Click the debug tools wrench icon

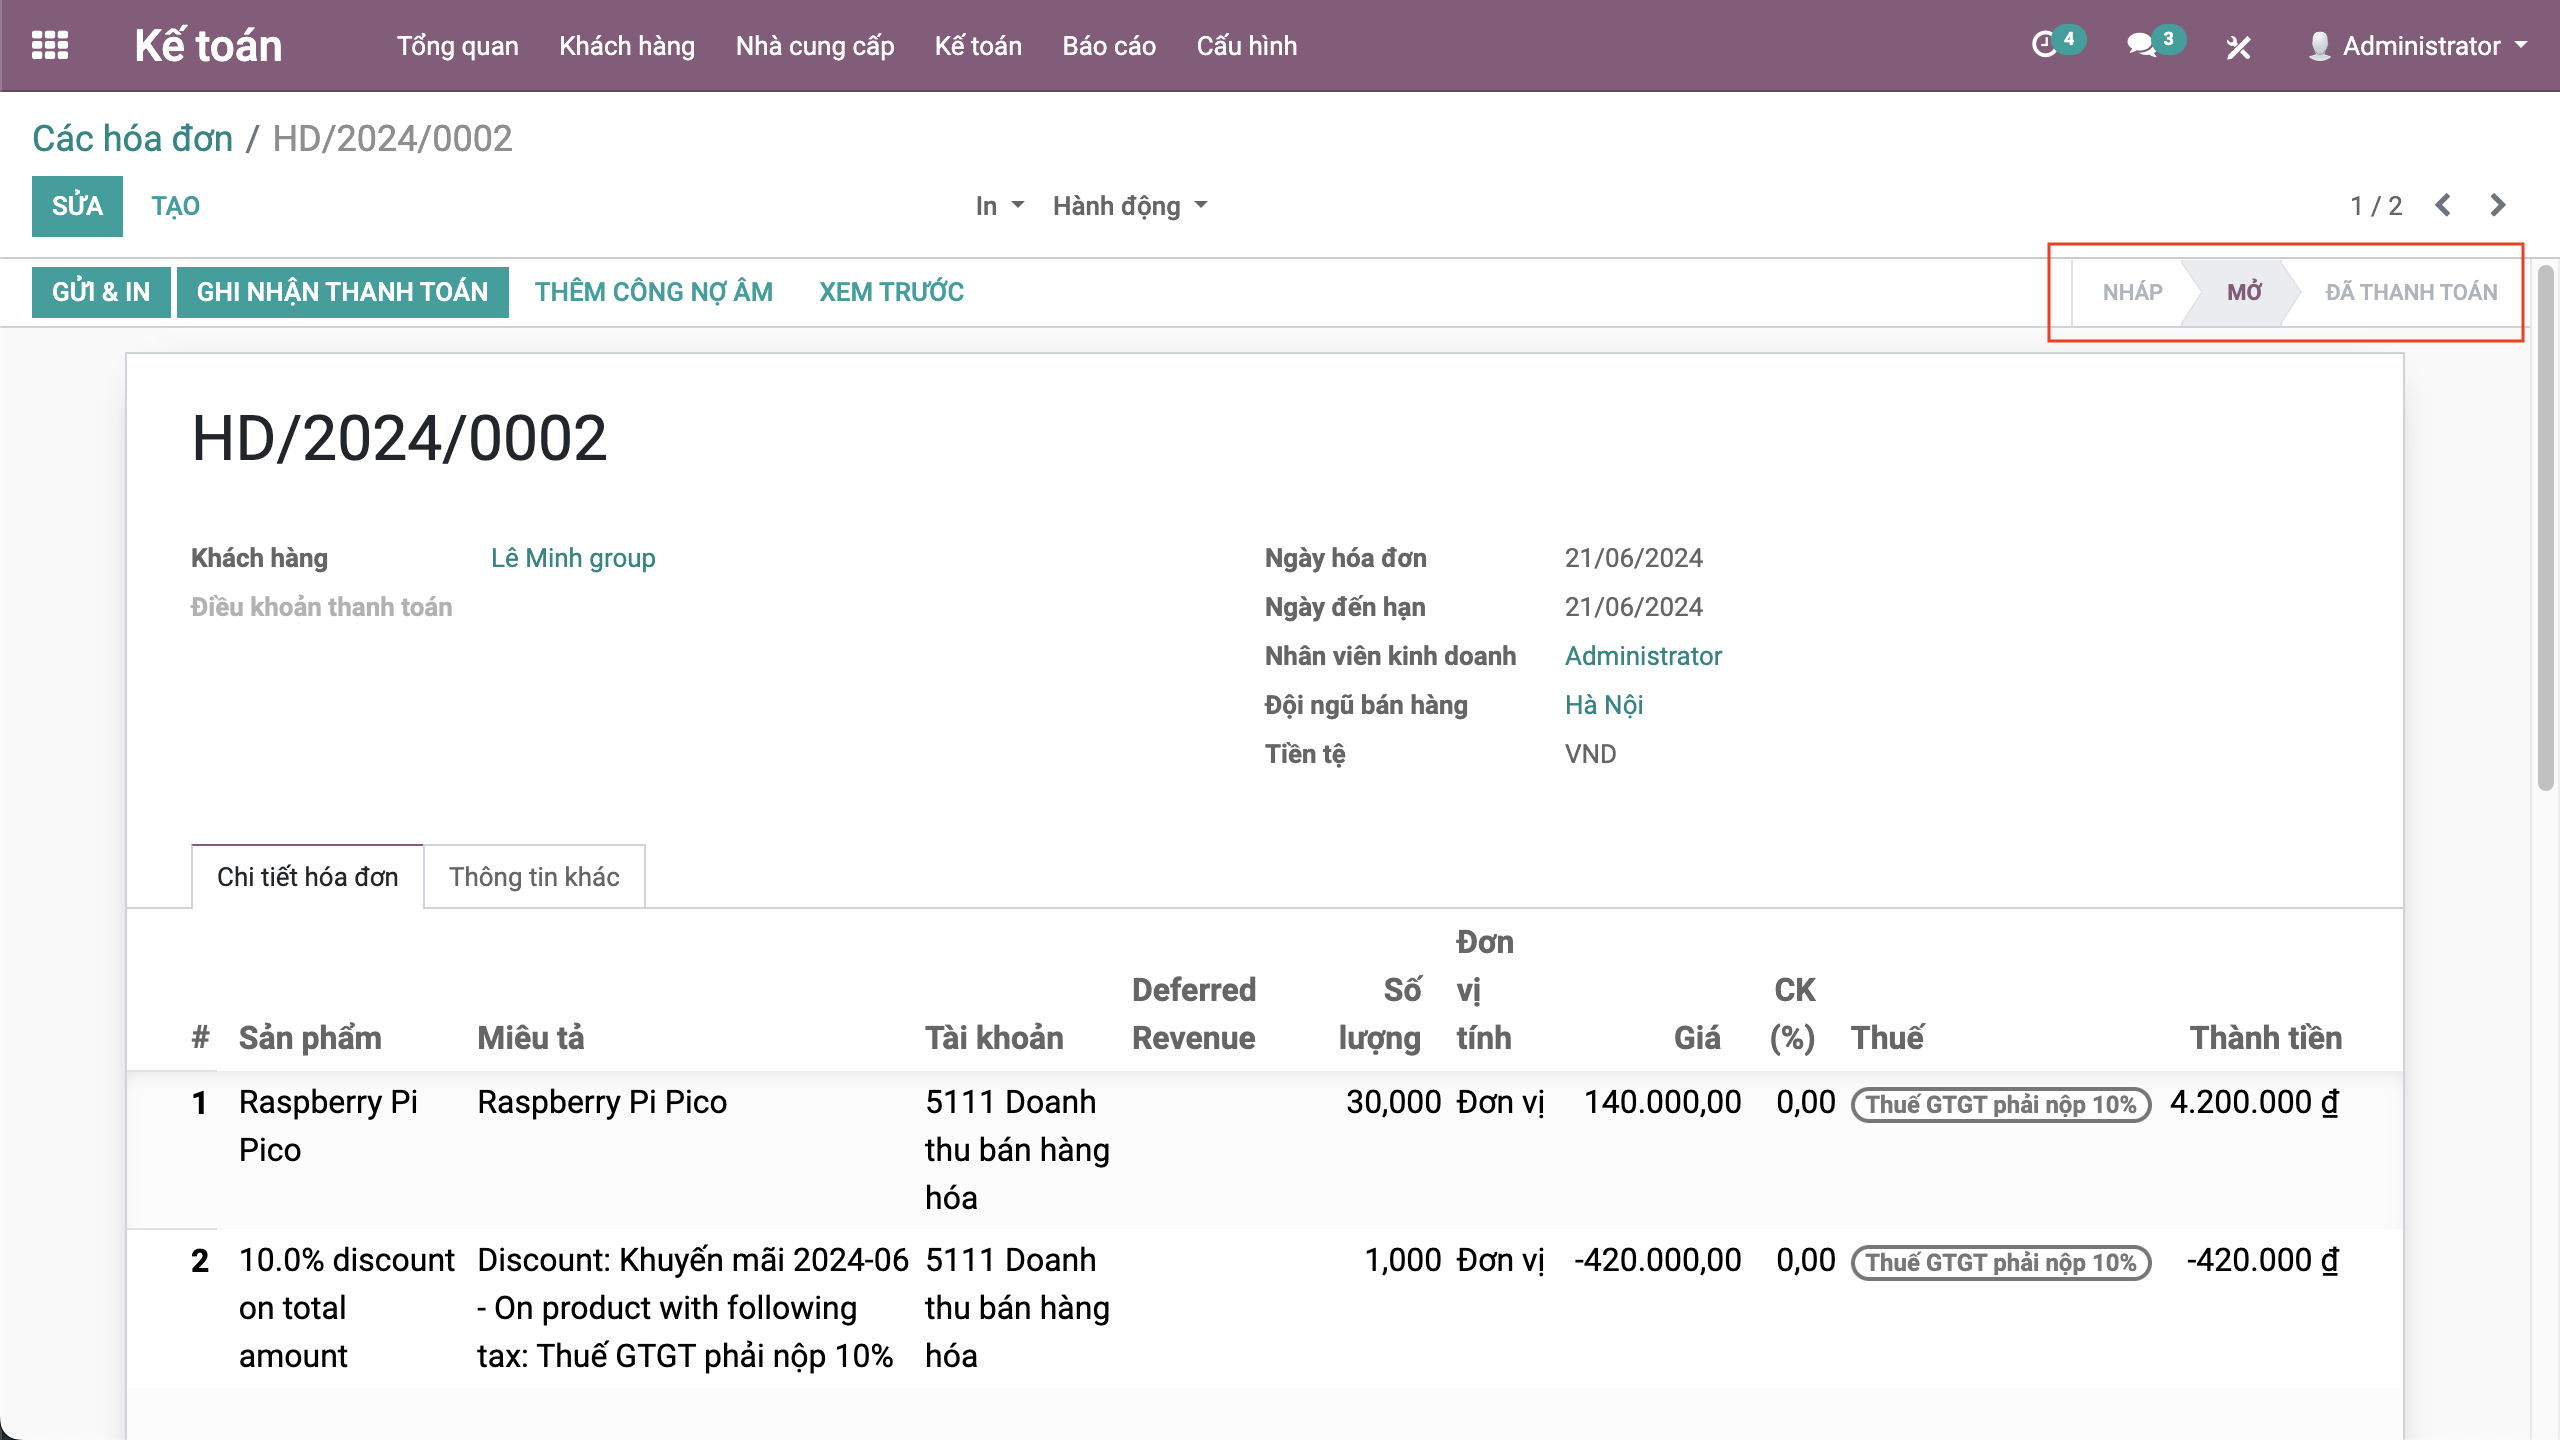pos(2238,47)
